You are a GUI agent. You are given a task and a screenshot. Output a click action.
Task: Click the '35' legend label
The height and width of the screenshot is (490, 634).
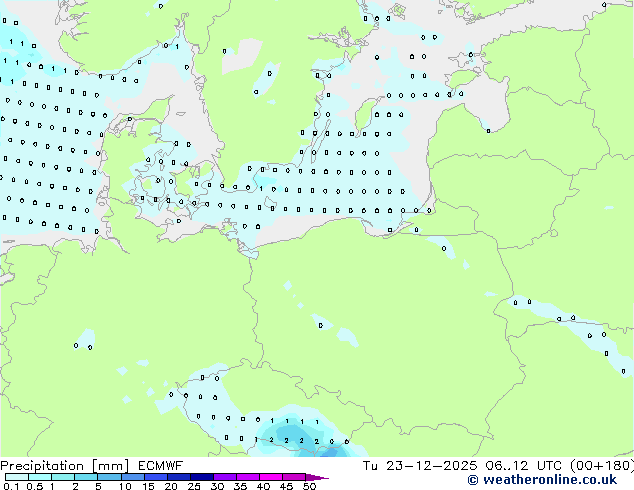point(240,486)
